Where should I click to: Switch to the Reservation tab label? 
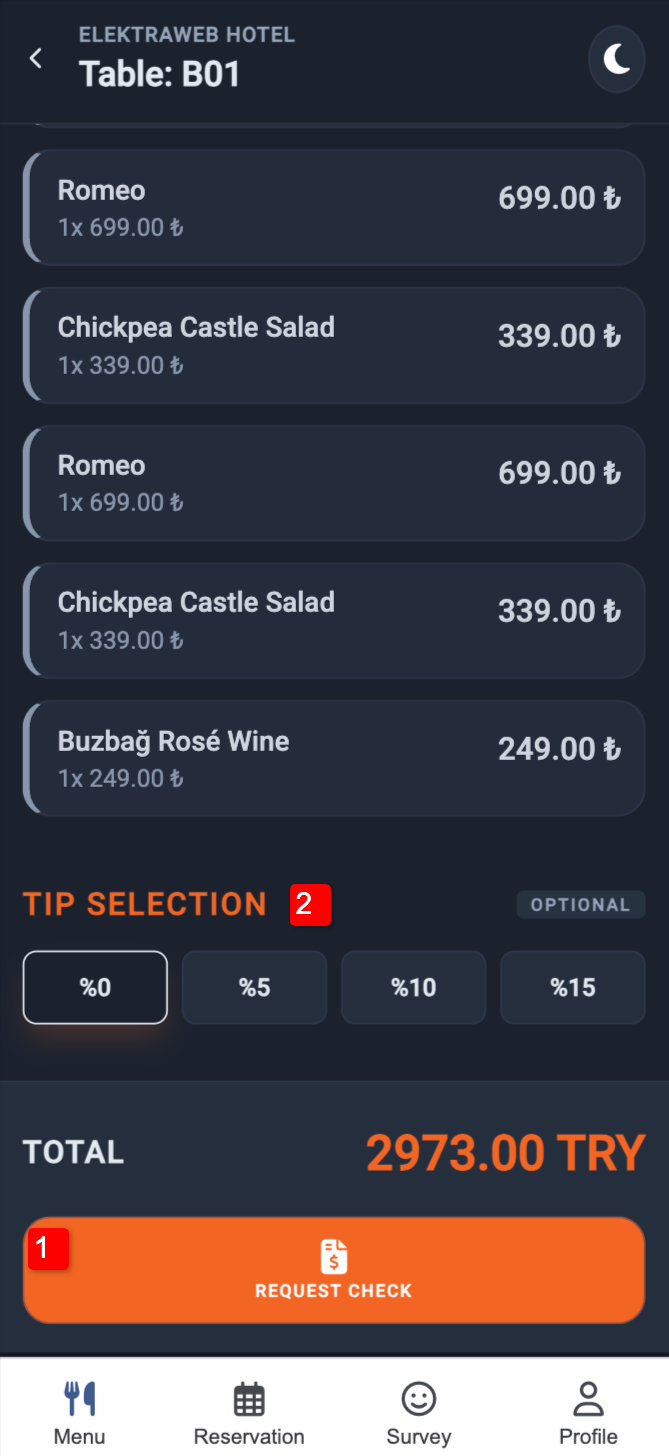coord(249,1437)
